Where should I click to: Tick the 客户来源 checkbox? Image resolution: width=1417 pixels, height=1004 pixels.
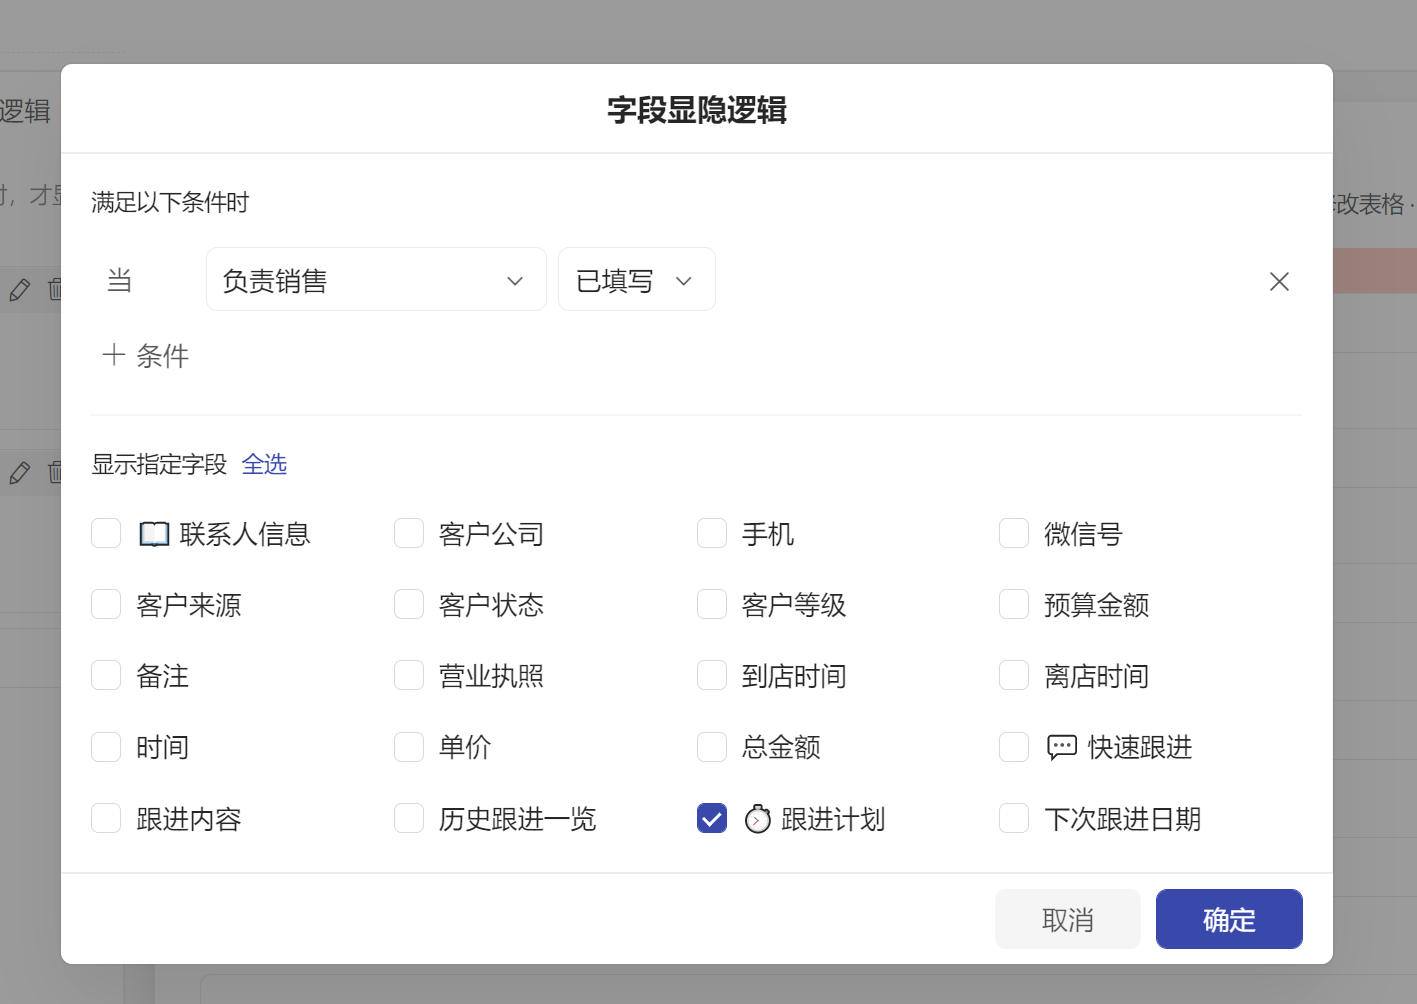[x=106, y=604]
